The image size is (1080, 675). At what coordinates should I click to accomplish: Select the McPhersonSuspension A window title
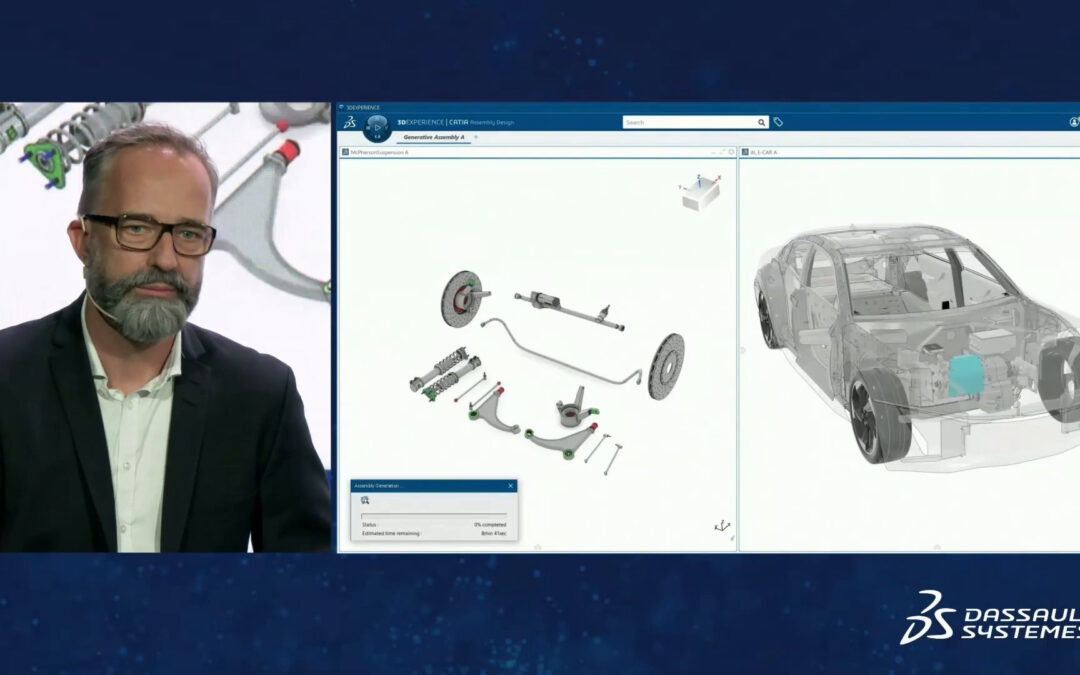pos(380,152)
